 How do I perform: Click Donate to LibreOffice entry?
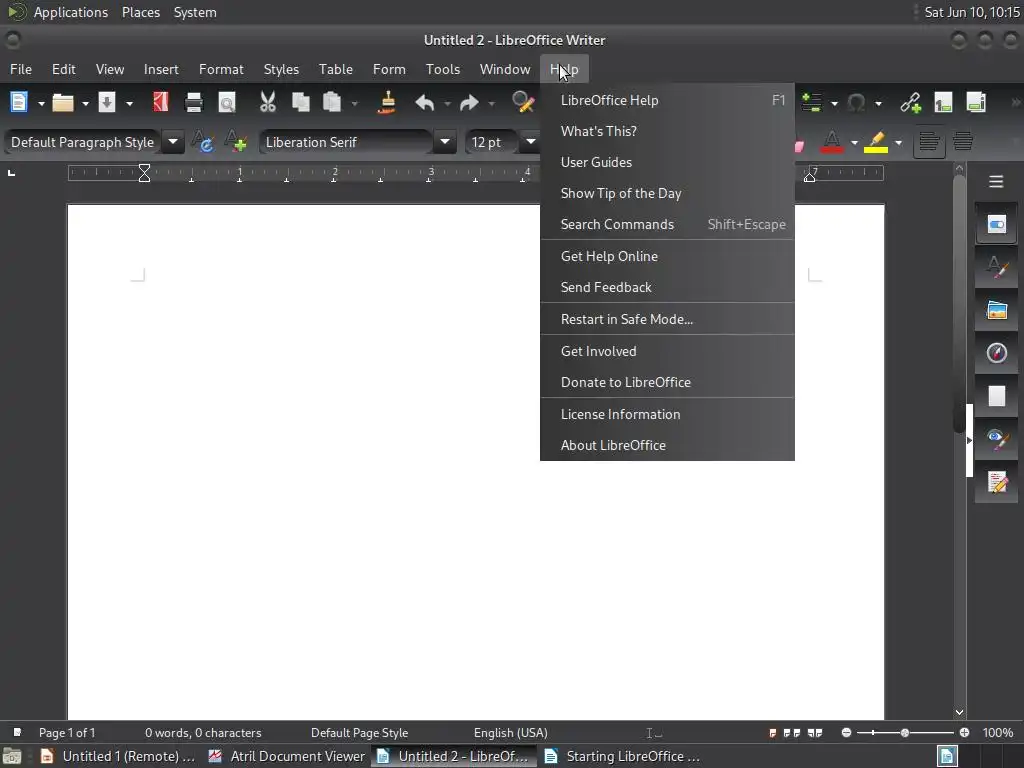coord(667,383)
